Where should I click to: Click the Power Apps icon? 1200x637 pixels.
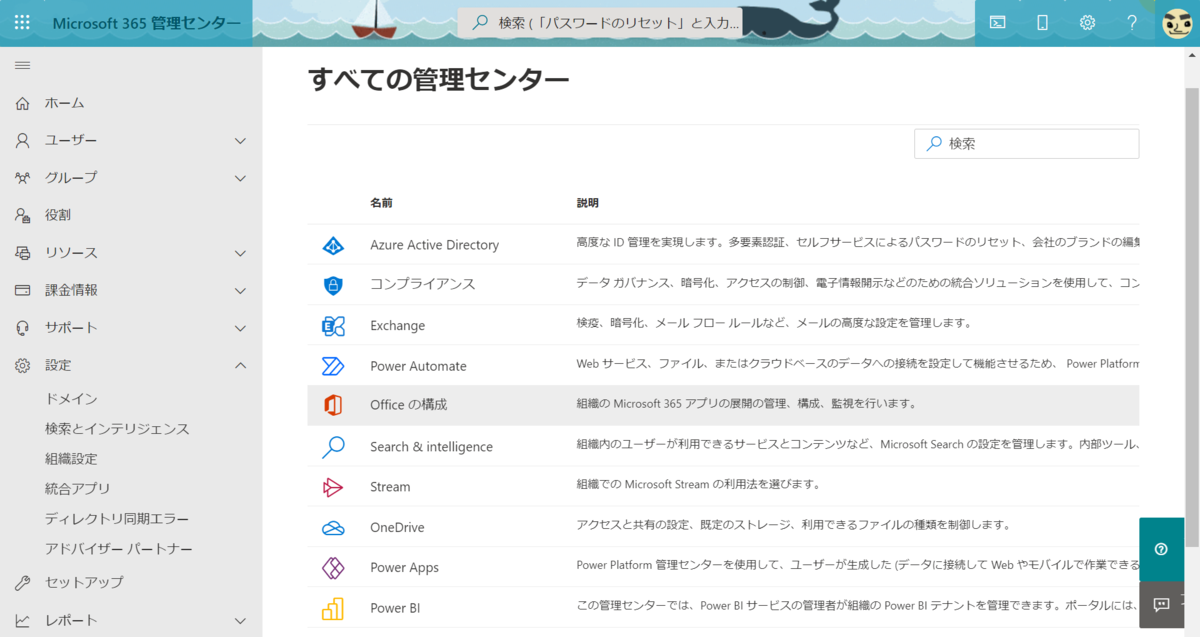point(333,567)
